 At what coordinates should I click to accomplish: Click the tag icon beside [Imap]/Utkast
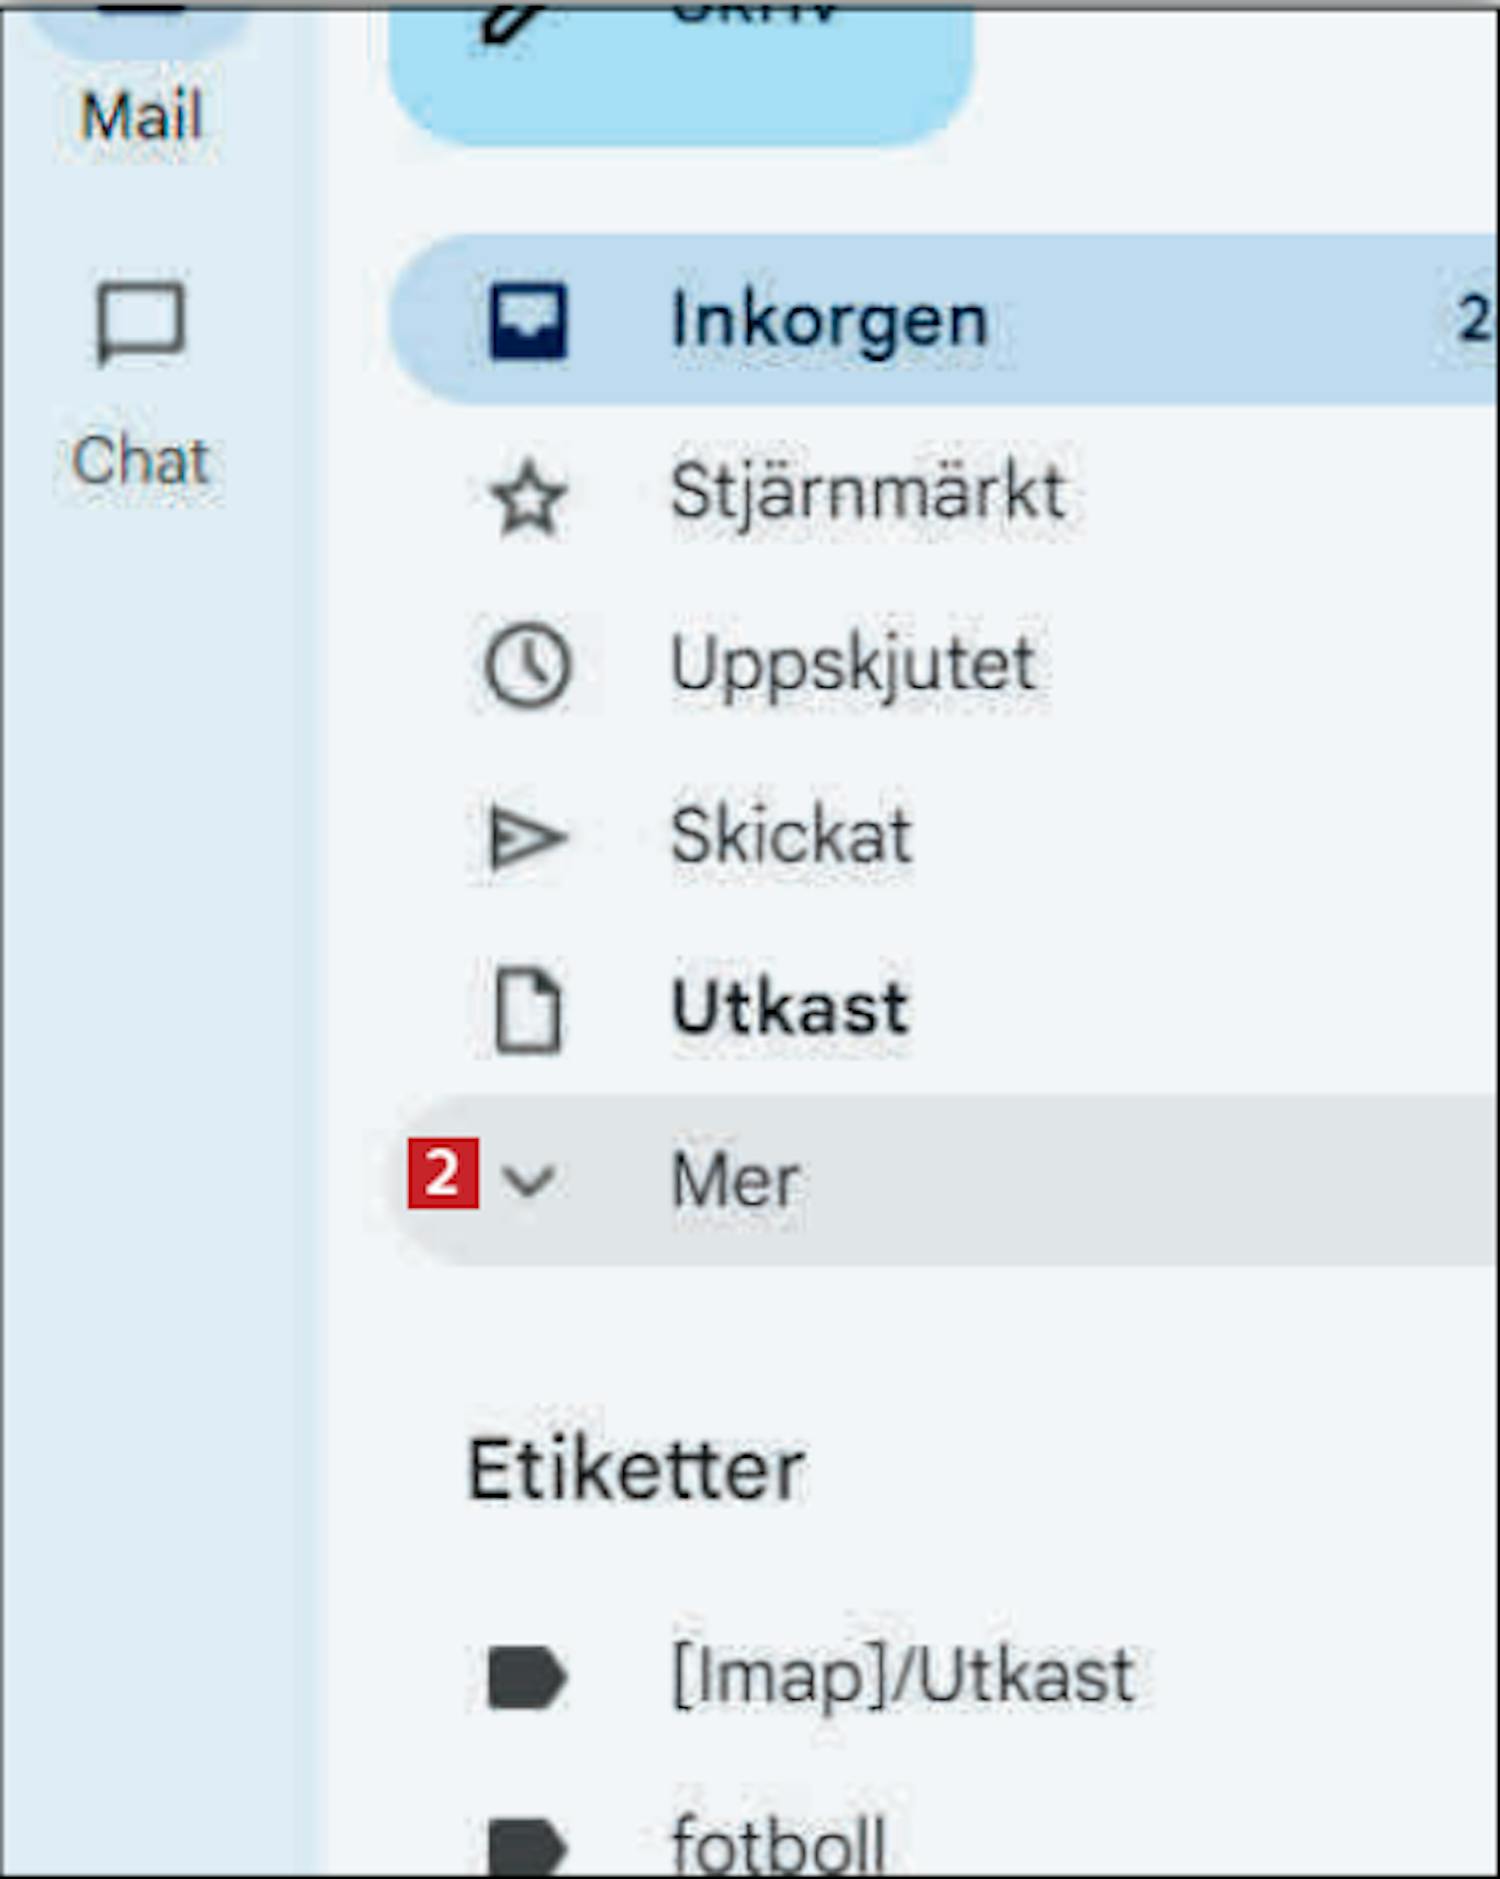[526, 1676]
